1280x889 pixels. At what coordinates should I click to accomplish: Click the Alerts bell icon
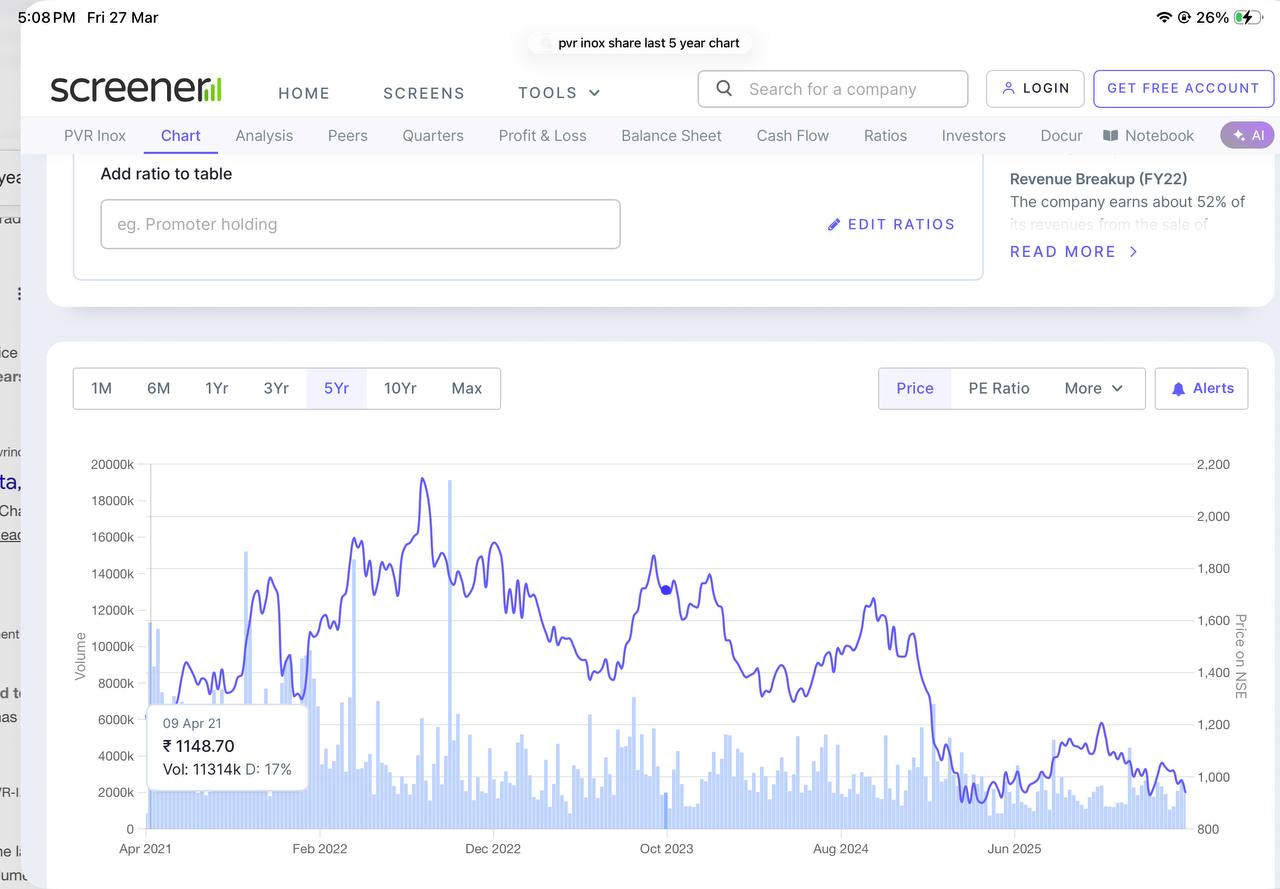1179,389
